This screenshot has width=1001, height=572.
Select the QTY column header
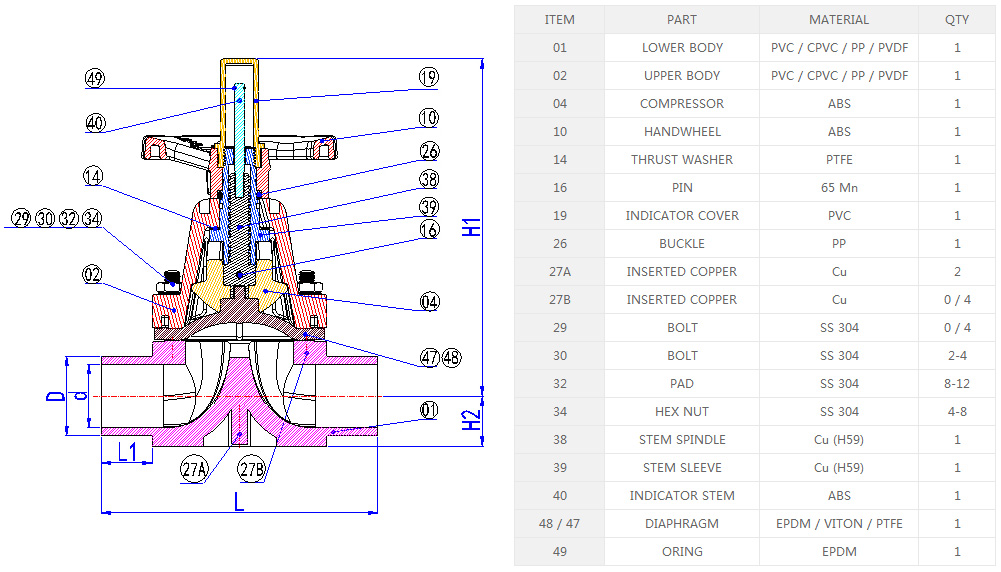pyautogui.click(x=956, y=19)
